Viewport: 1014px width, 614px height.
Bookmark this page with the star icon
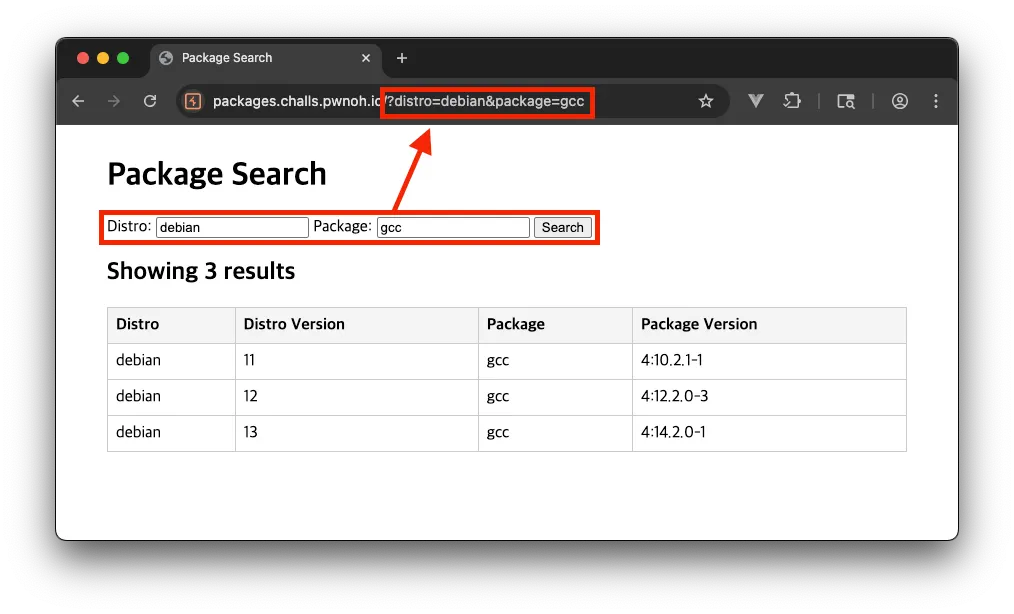coord(706,101)
